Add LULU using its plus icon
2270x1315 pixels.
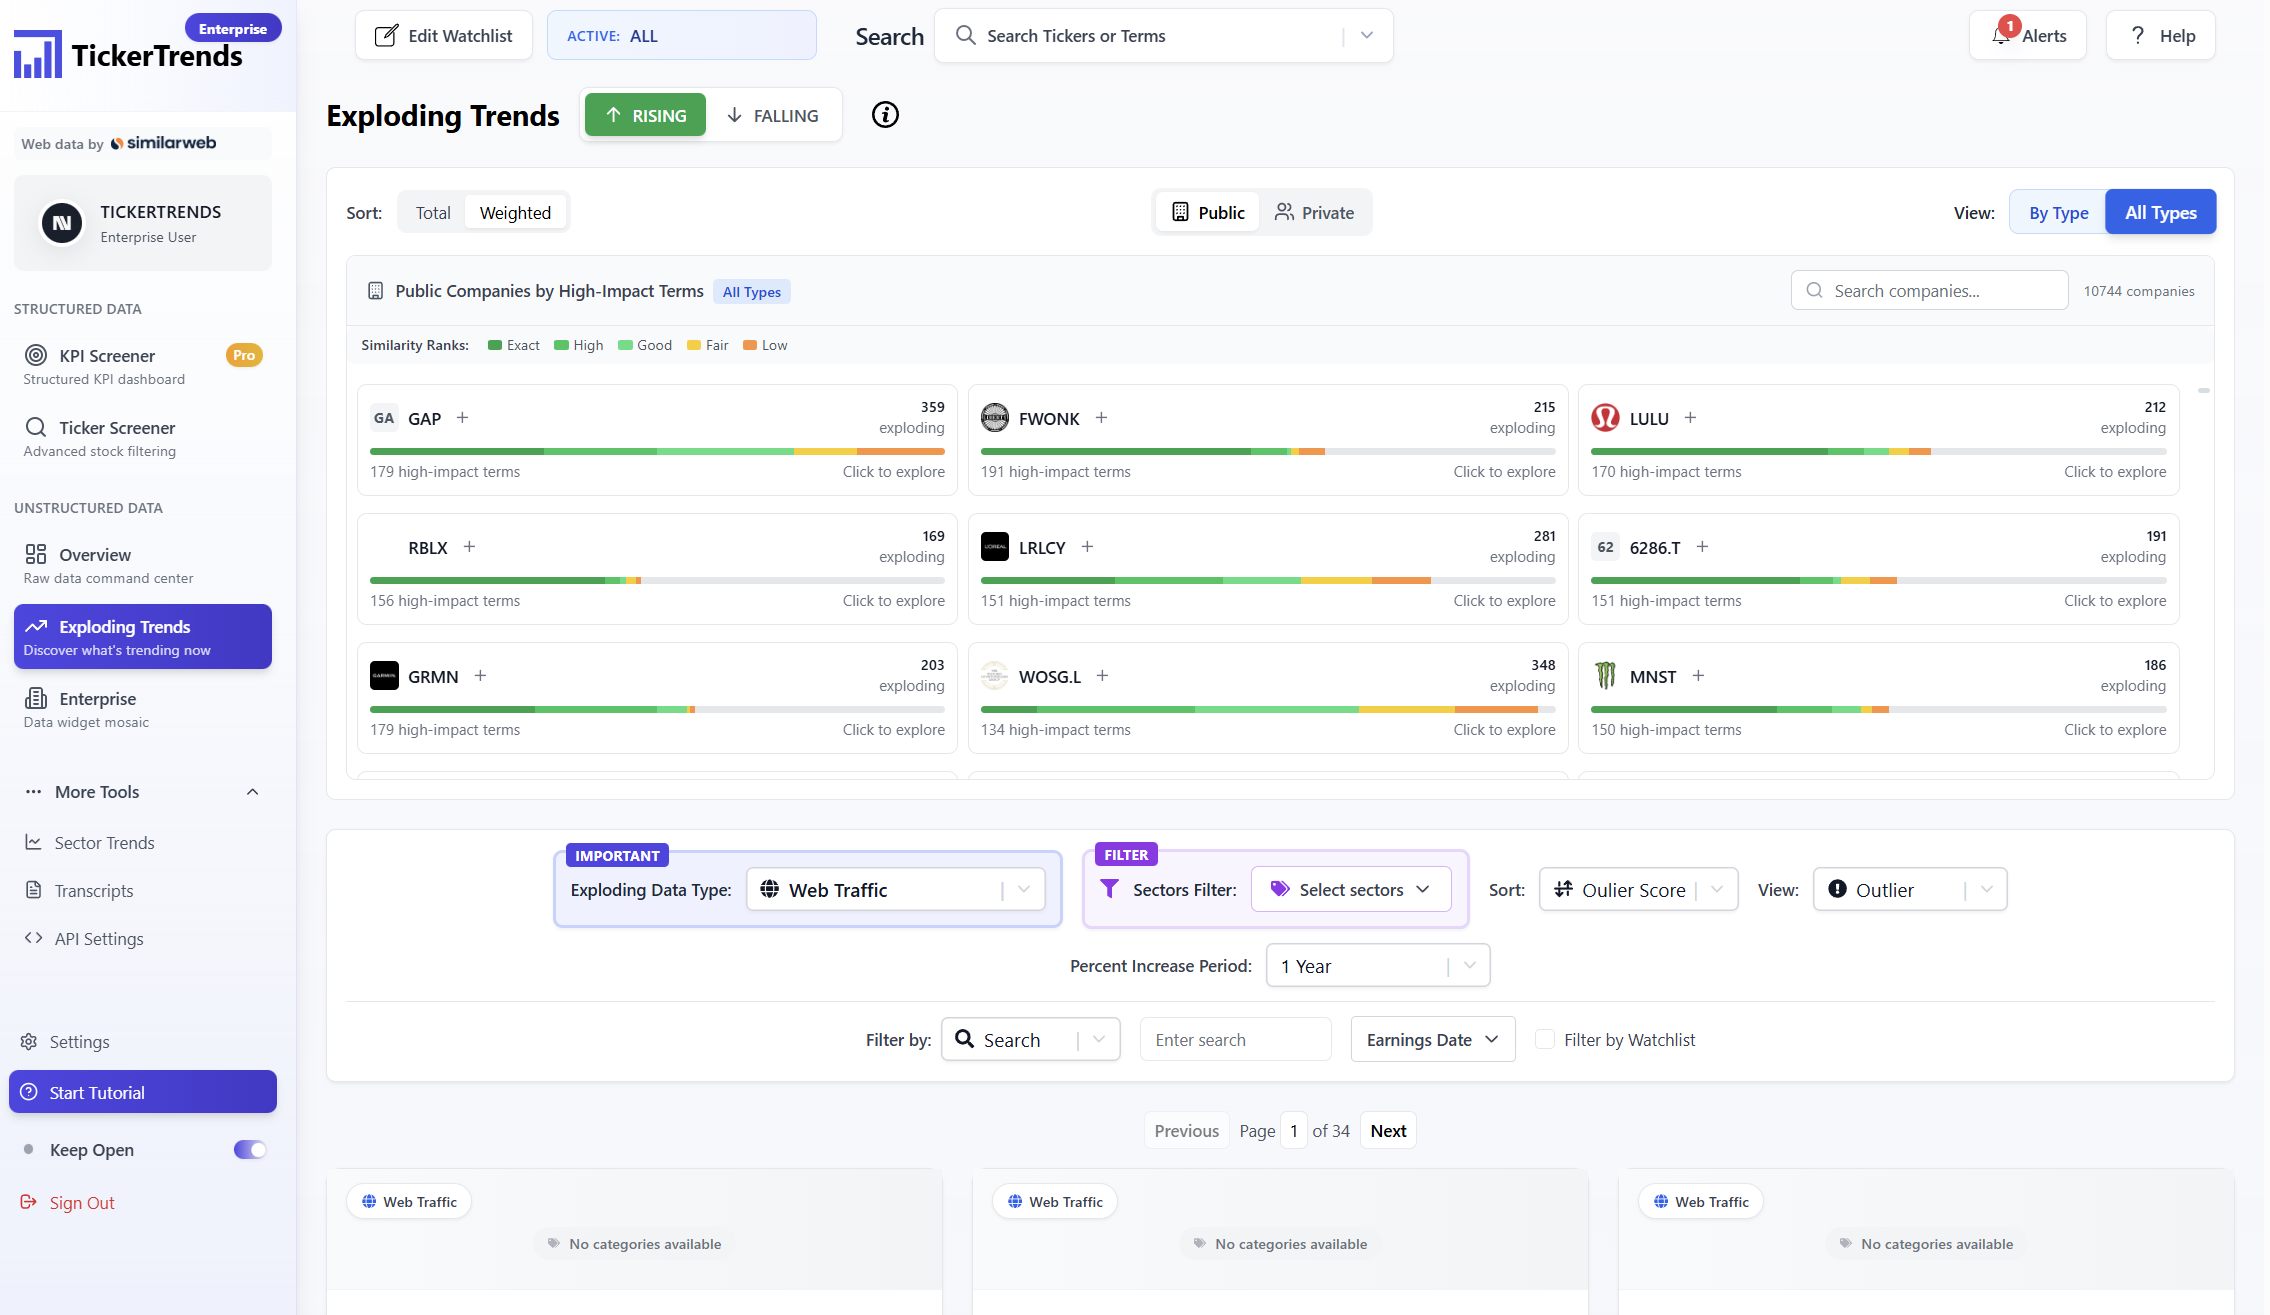(x=1690, y=418)
